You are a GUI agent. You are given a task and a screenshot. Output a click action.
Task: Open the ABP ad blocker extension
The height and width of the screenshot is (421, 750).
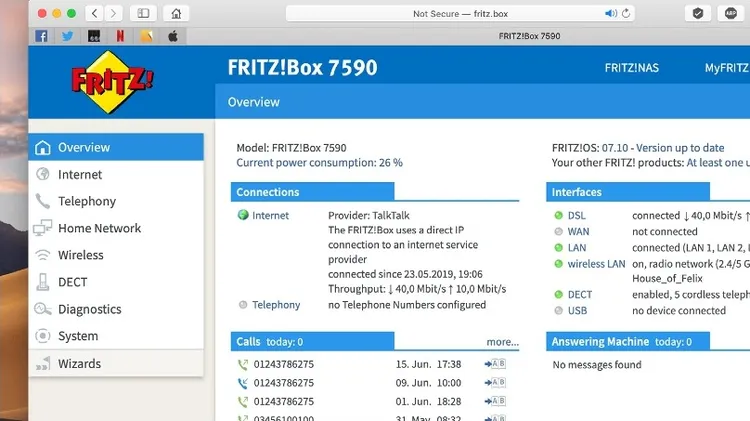click(x=730, y=13)
